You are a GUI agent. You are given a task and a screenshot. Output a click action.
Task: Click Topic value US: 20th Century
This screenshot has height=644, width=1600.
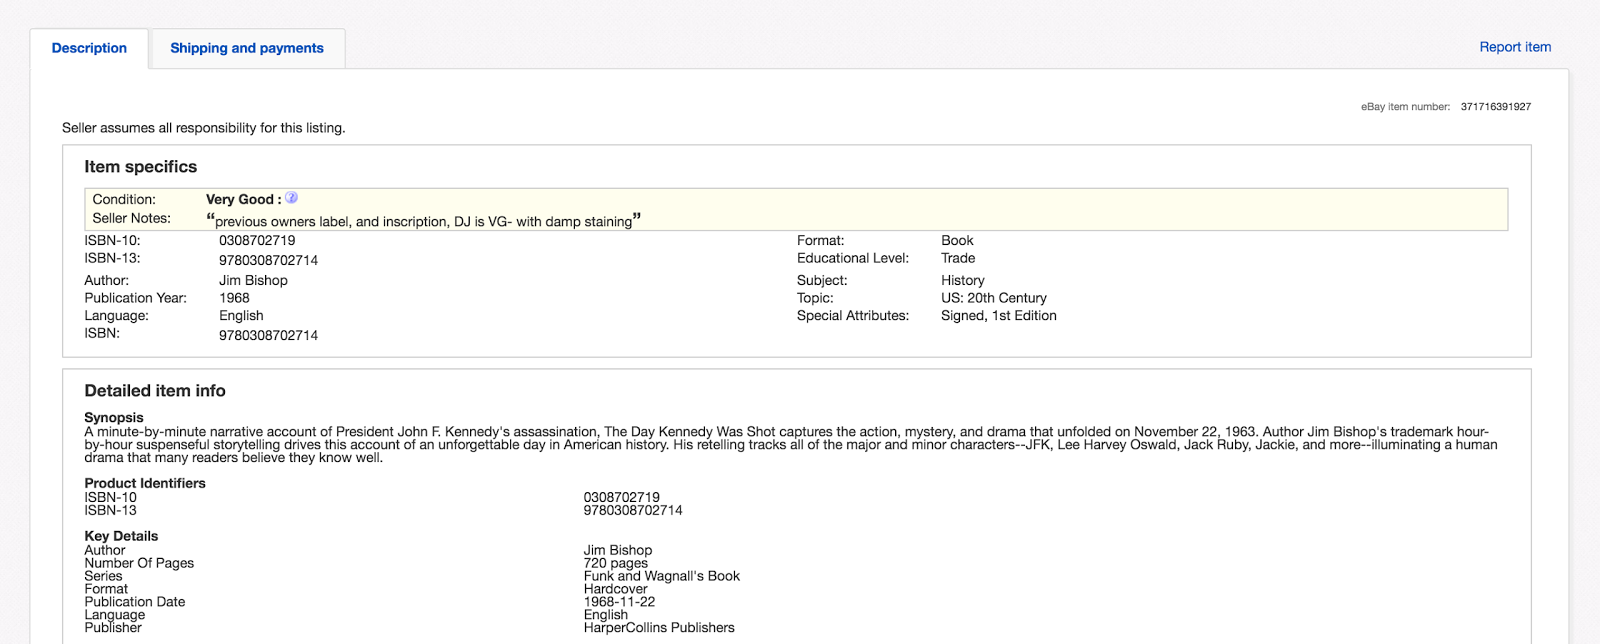[x=994, y=298]
